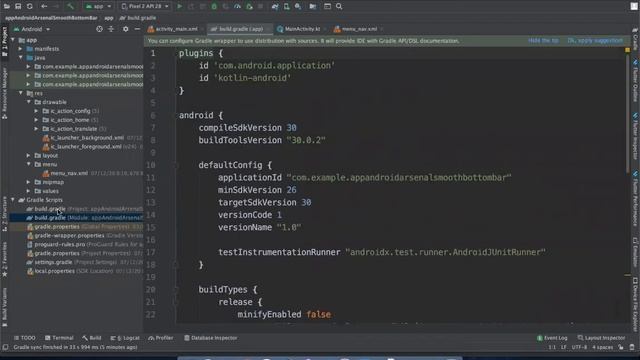Click the Attach Debugger to Android Process icon

(249, 7)
